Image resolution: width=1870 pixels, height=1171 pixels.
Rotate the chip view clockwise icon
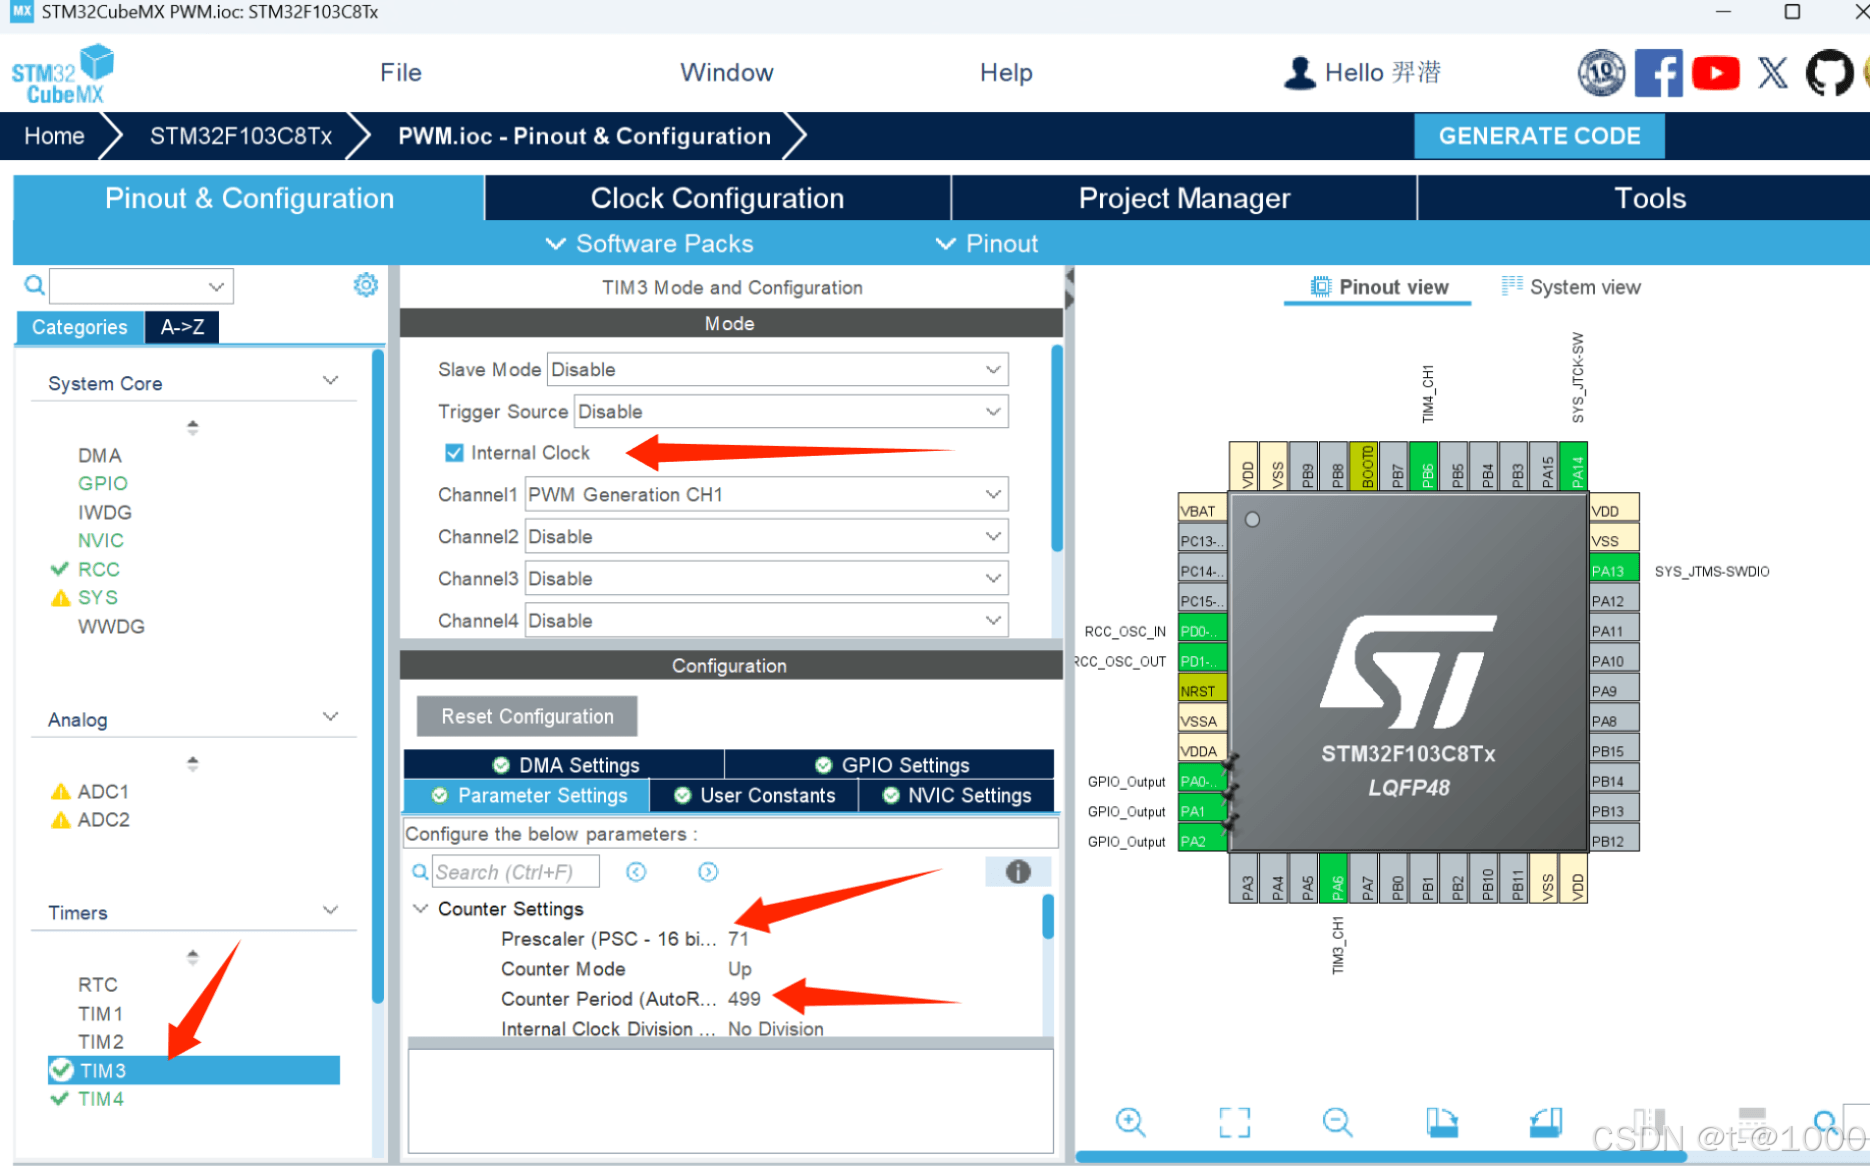click(x=1442, y=1122)
